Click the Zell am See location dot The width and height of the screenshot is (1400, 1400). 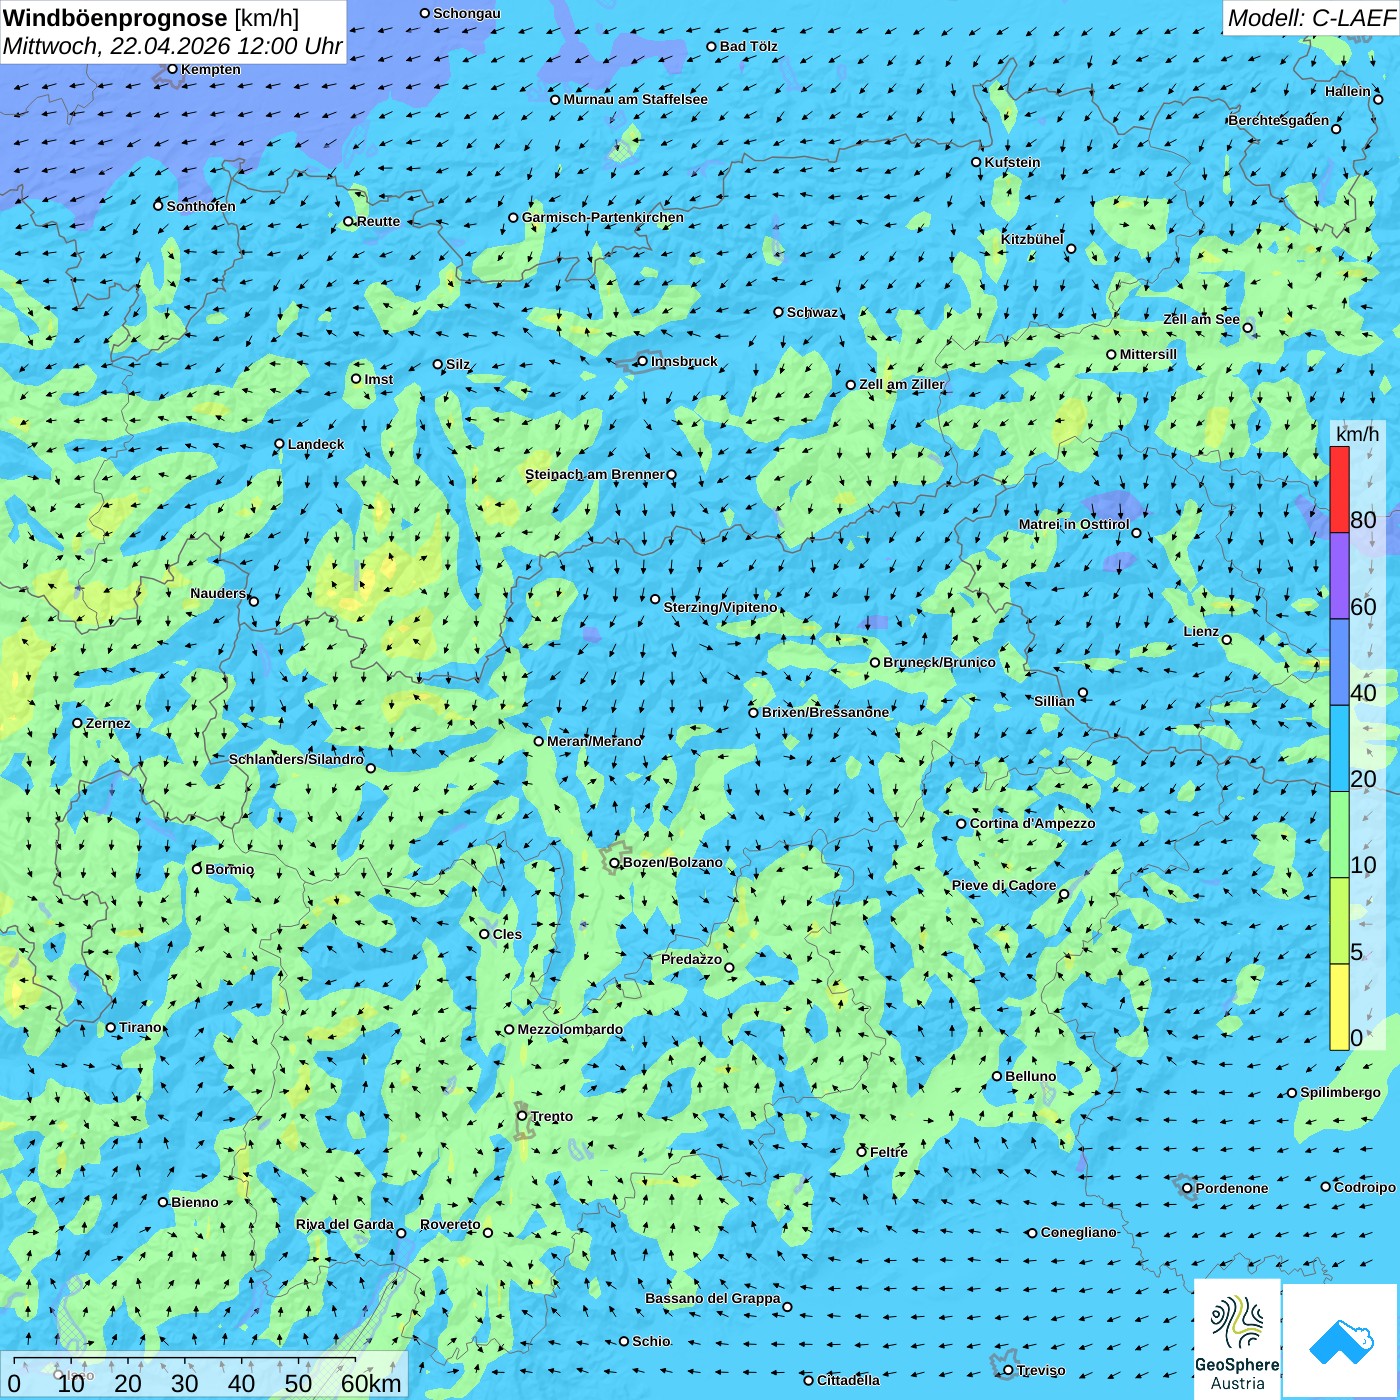click(1247, 328)
